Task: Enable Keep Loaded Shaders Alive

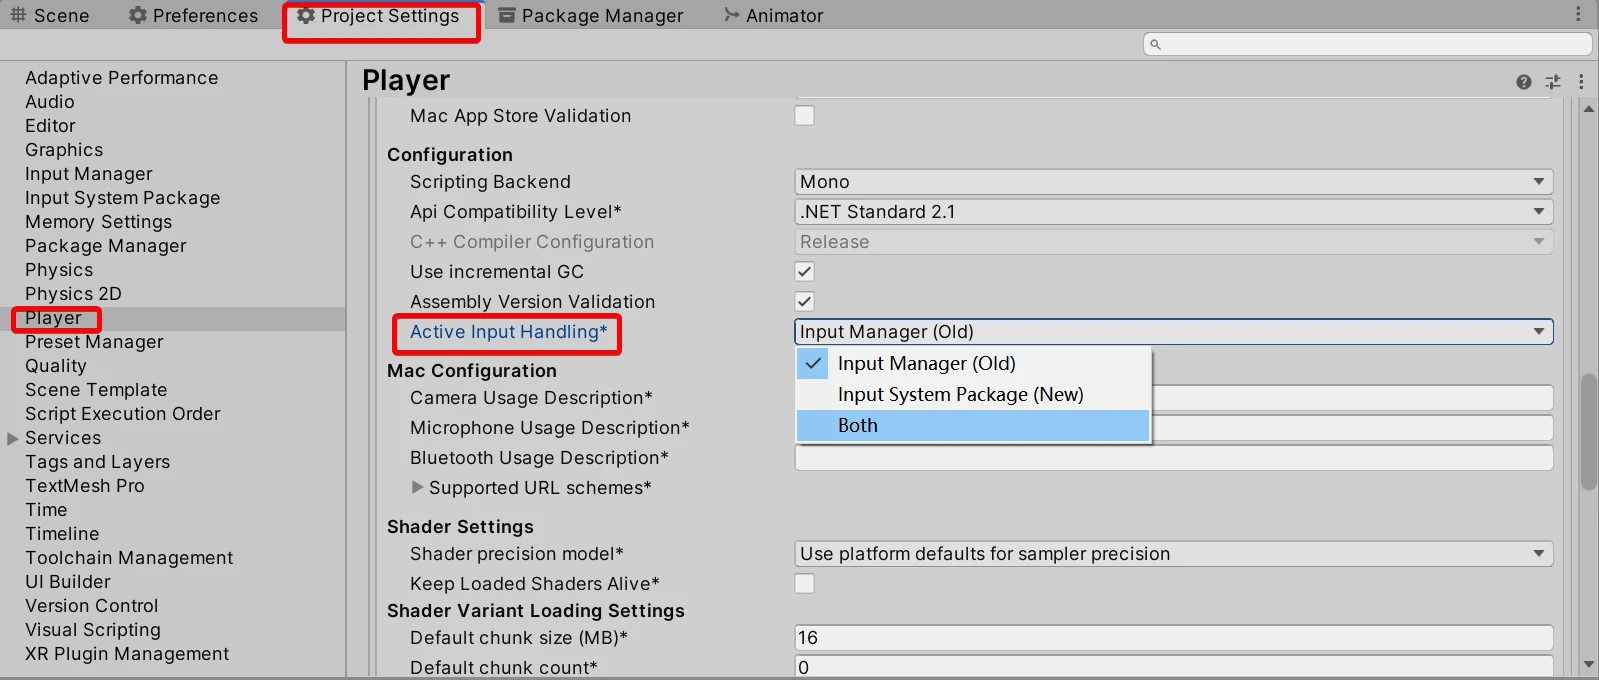Action: click(x=804, y=584)
